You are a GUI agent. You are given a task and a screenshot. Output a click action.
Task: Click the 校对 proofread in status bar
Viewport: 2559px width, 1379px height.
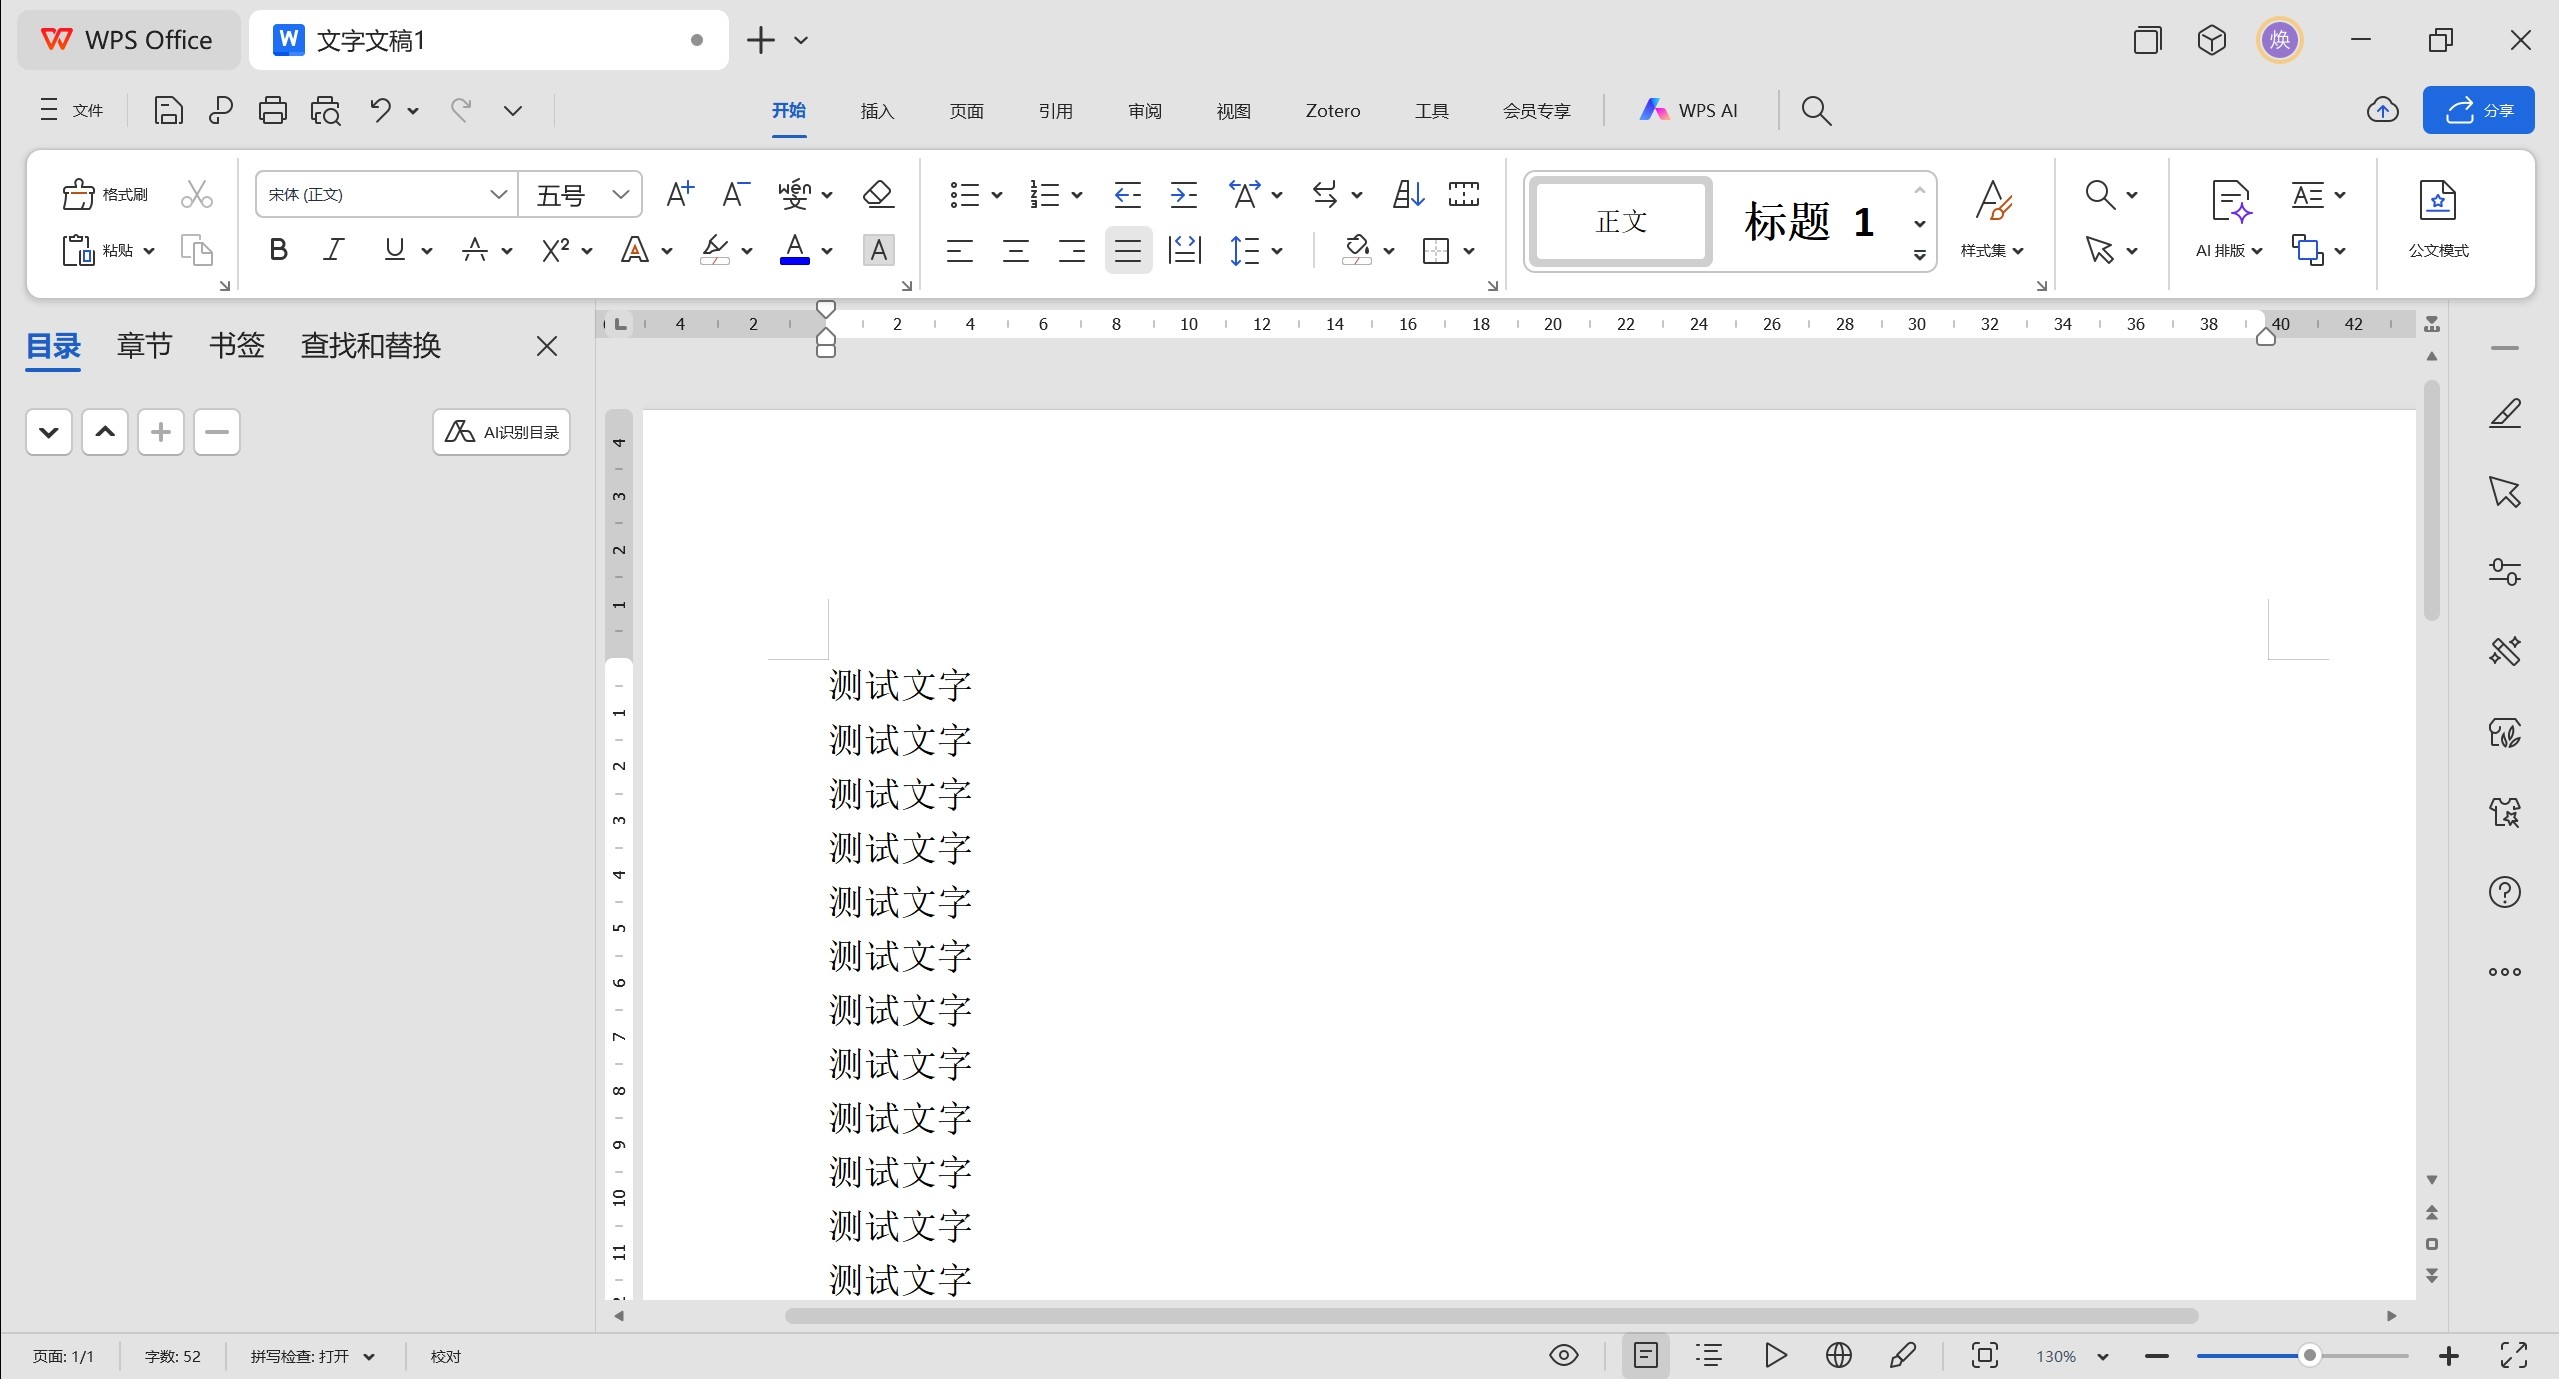[x=446, y=1357]
